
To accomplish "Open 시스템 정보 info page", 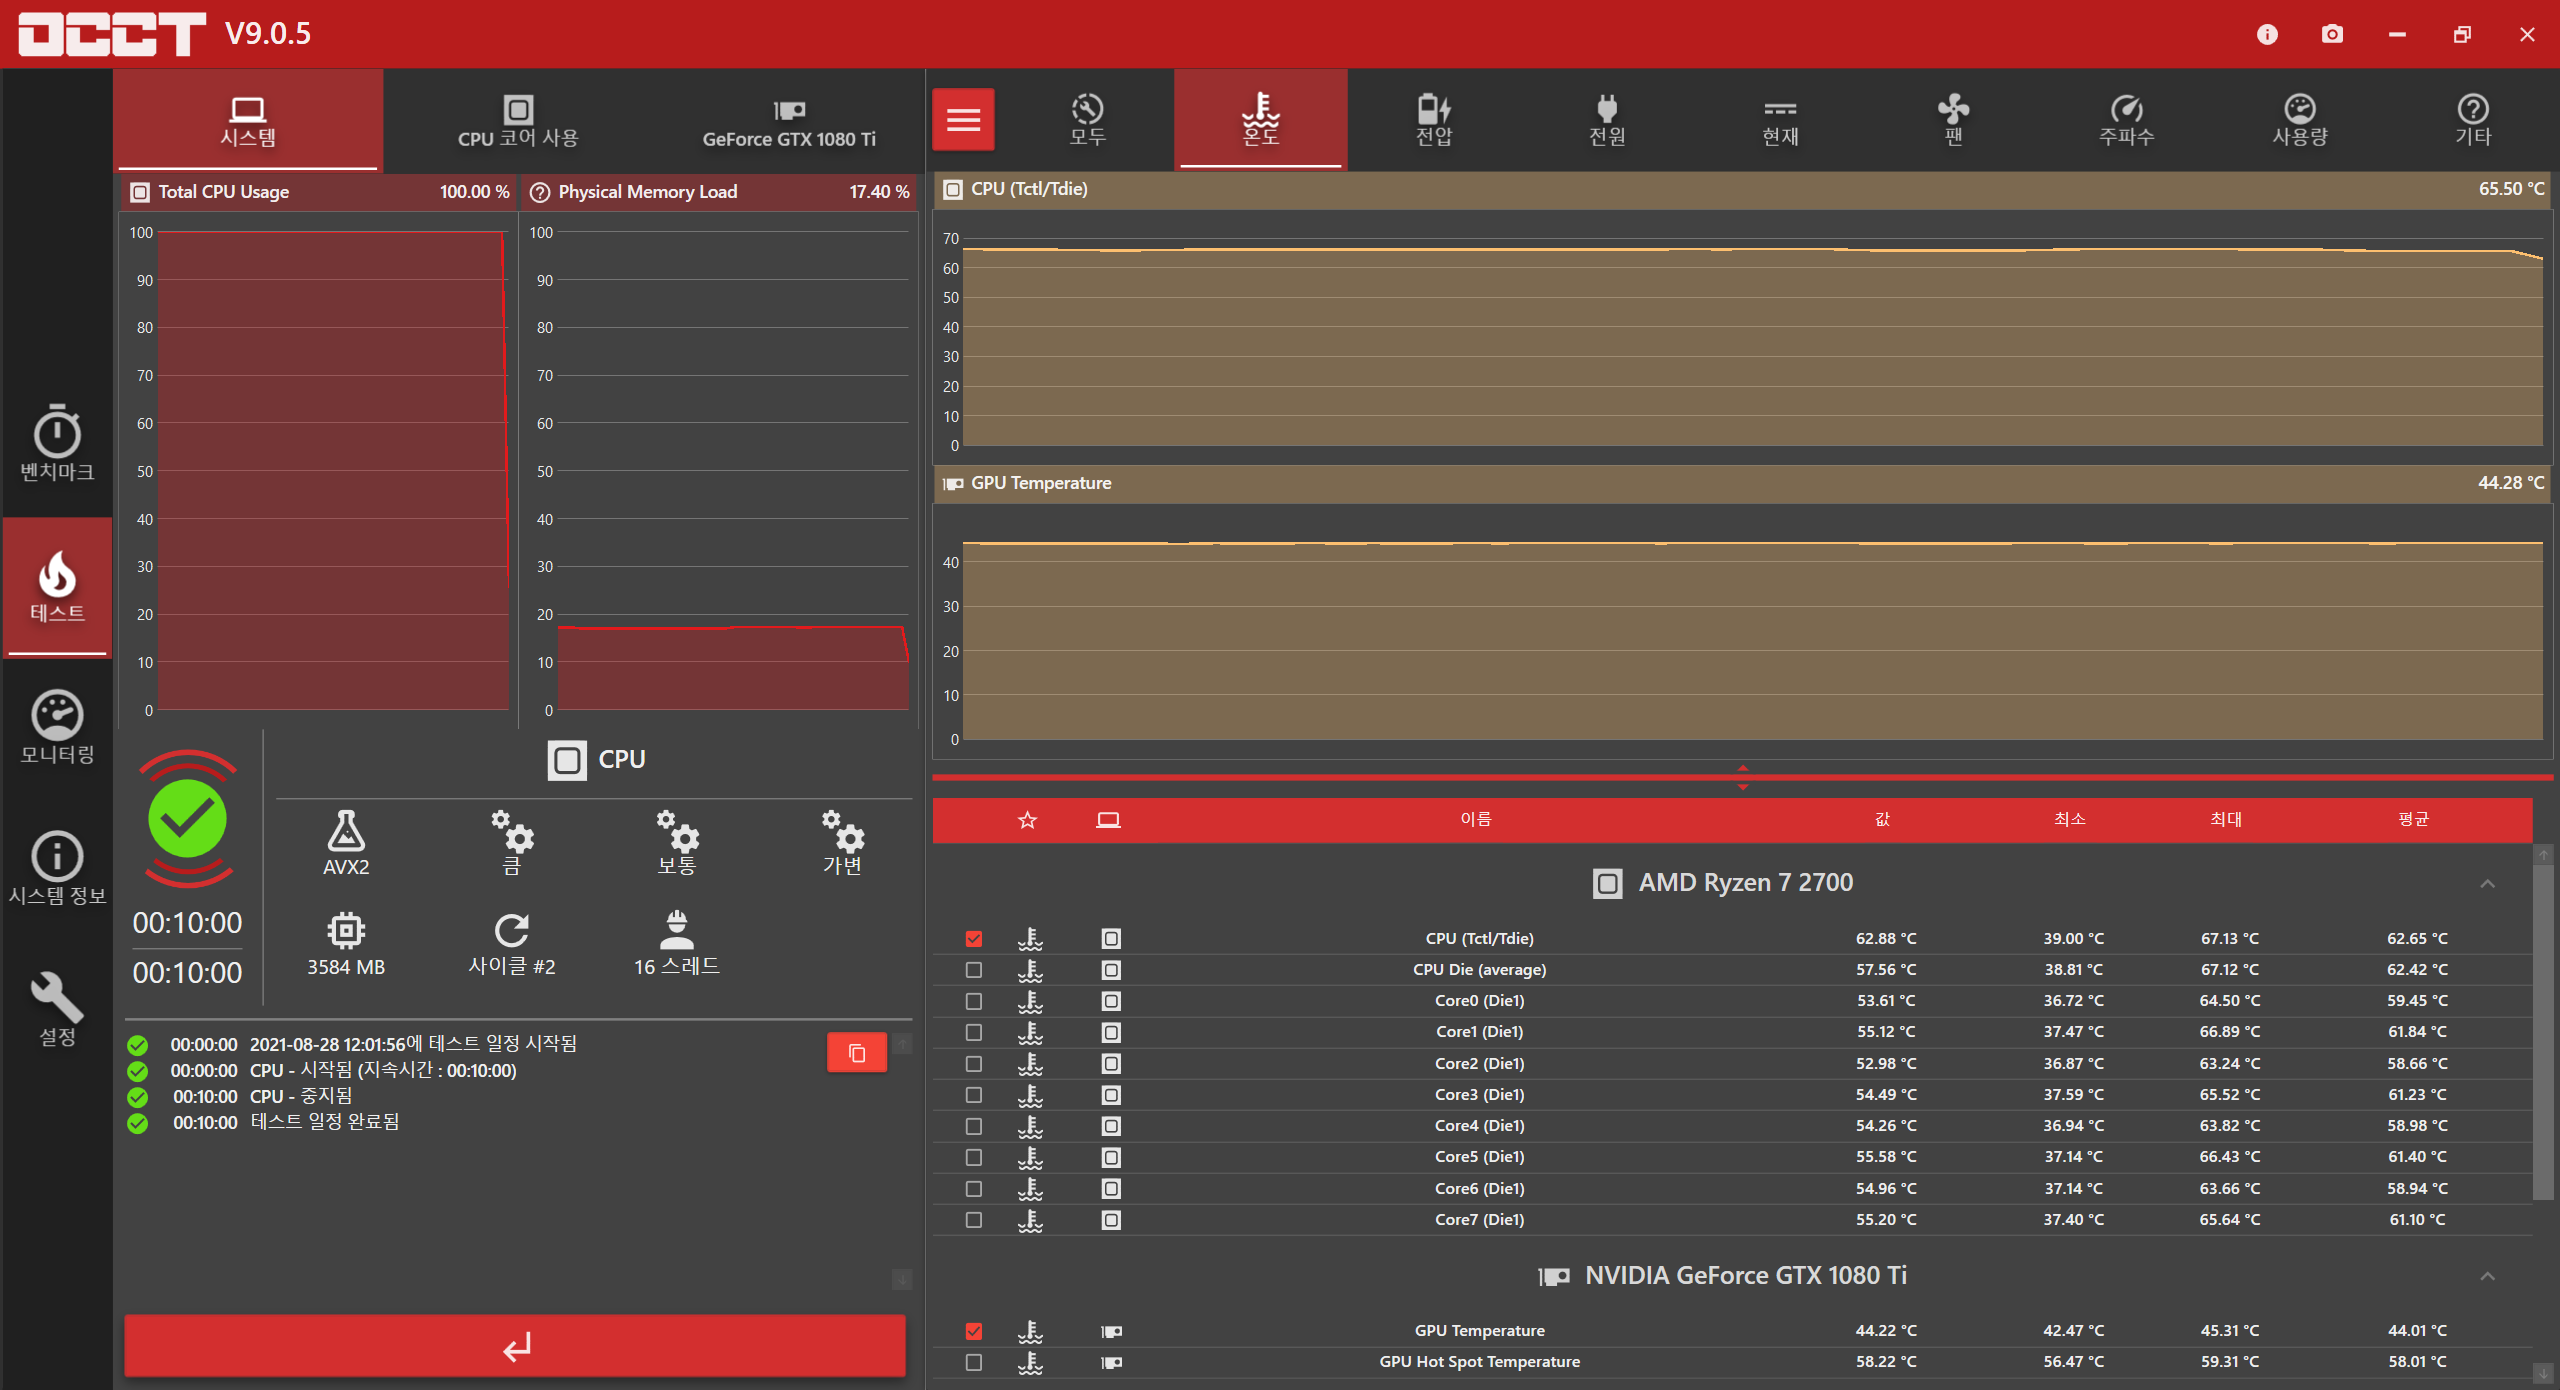I will pyautogui.click(x=57, y=868).
